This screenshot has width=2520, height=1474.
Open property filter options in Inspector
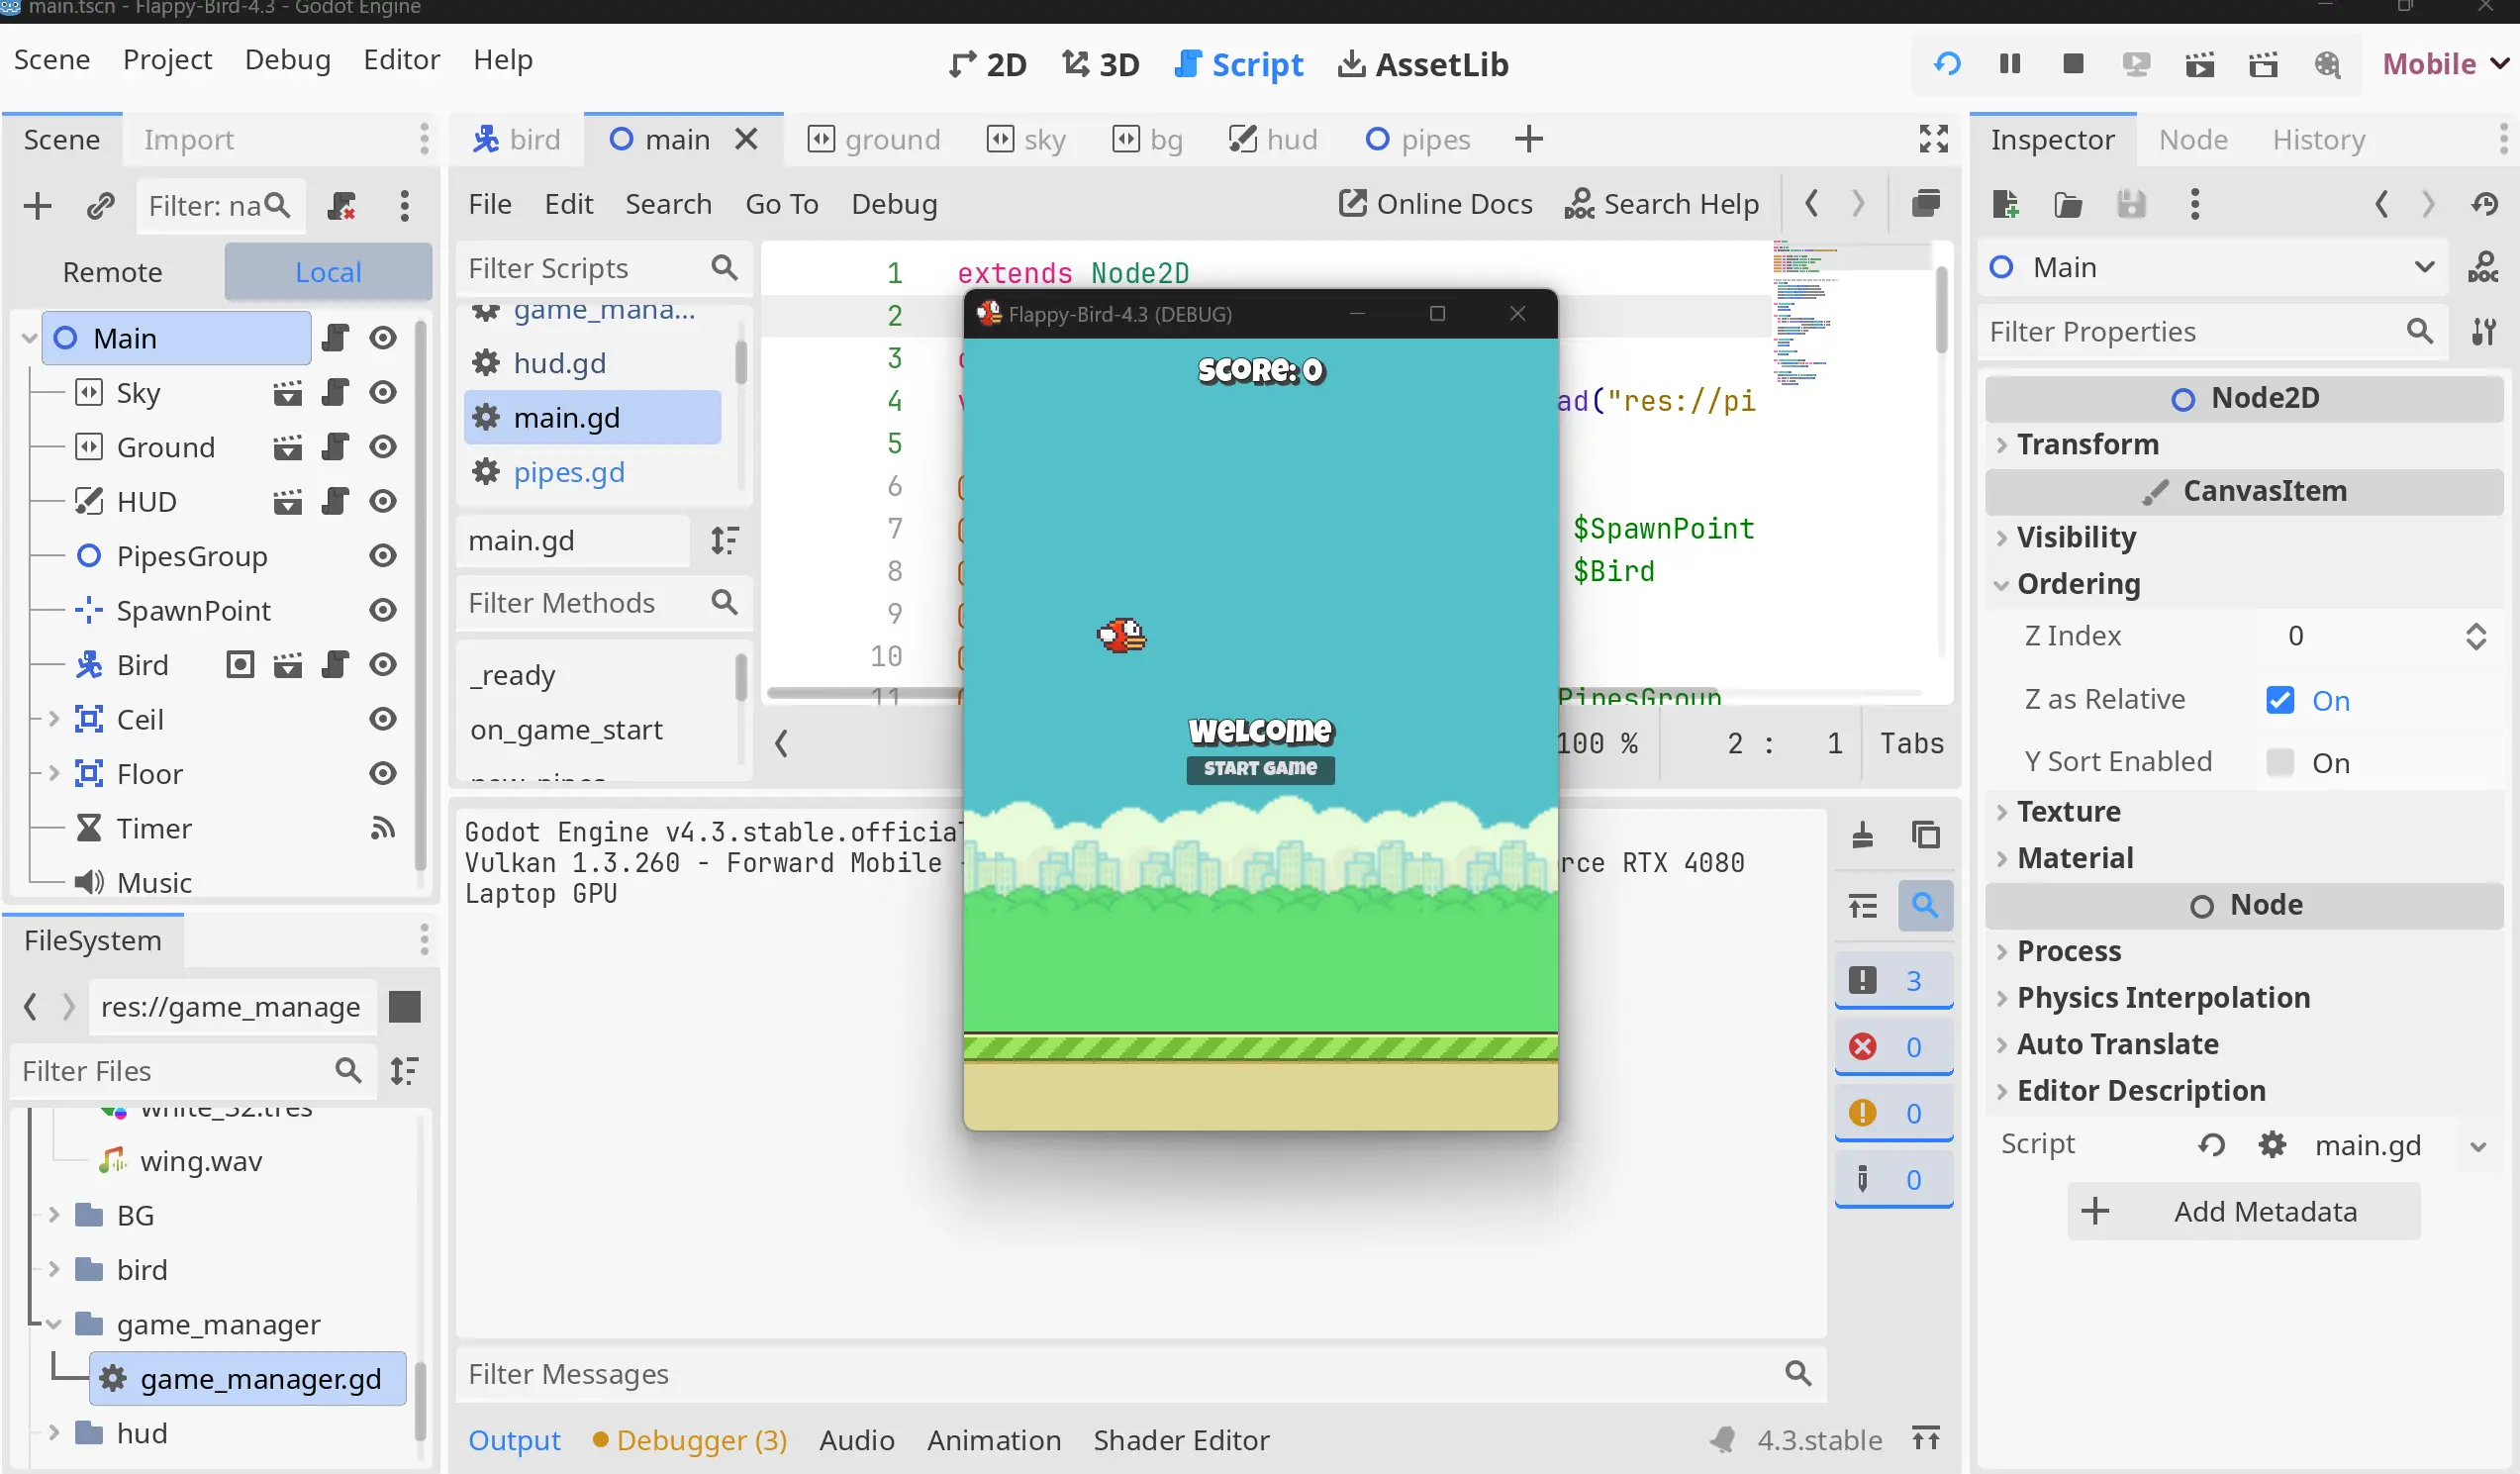tap(2483, 332)
